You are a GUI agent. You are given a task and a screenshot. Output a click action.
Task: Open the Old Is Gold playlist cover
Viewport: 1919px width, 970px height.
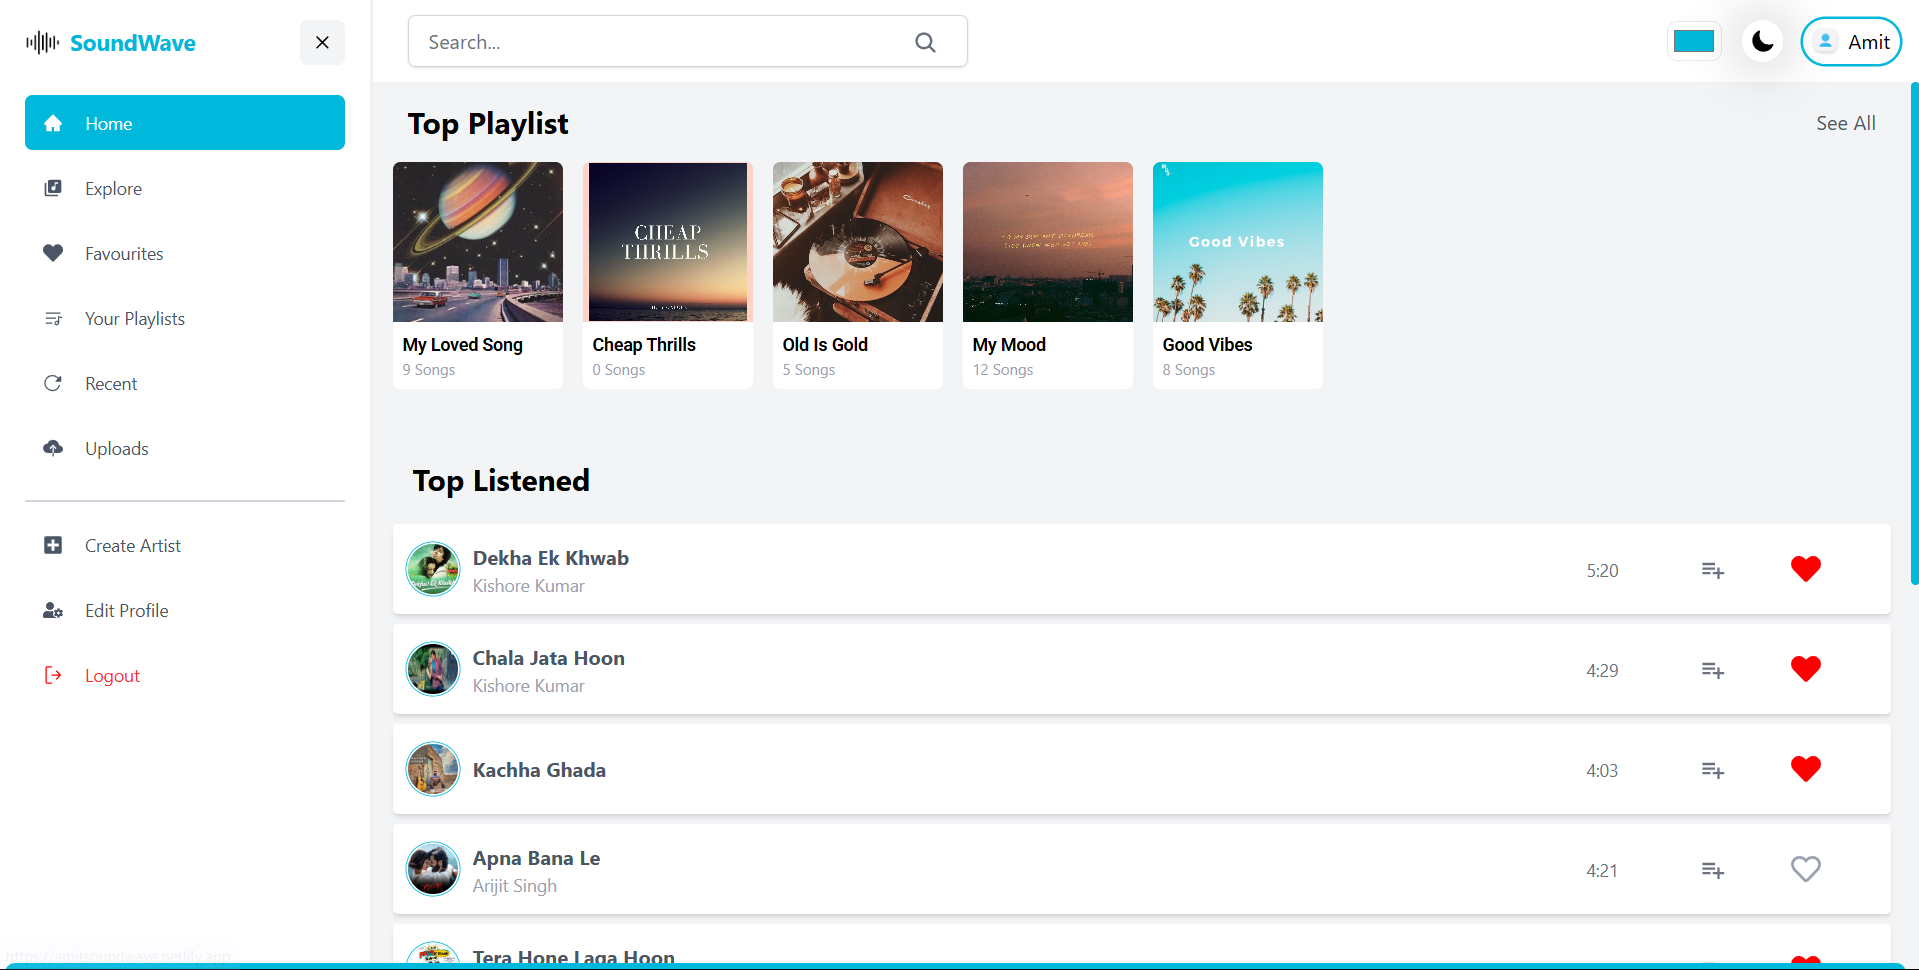coord(858,242)
